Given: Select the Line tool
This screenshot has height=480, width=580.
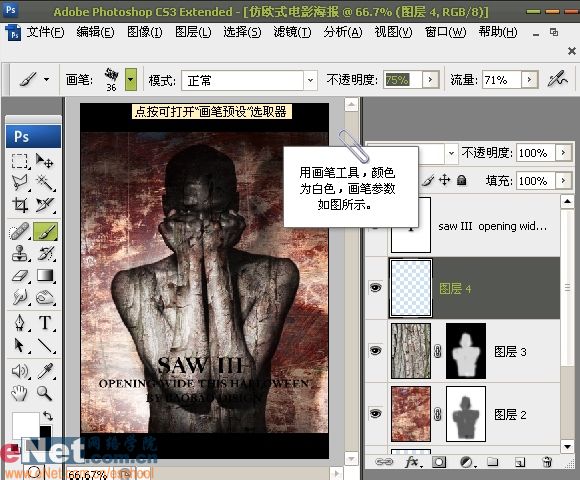Looking at the screenshot, I should point(45,345).
